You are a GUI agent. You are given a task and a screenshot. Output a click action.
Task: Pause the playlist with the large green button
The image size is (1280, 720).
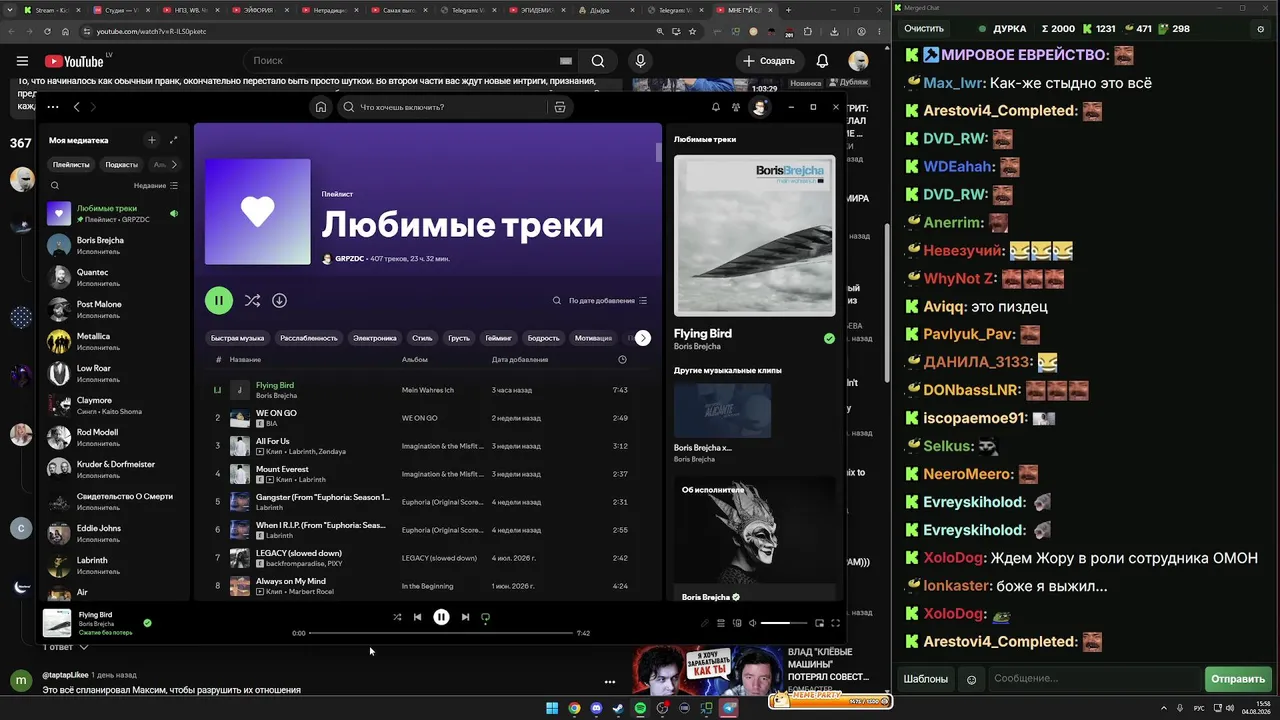tap(219, 300)
